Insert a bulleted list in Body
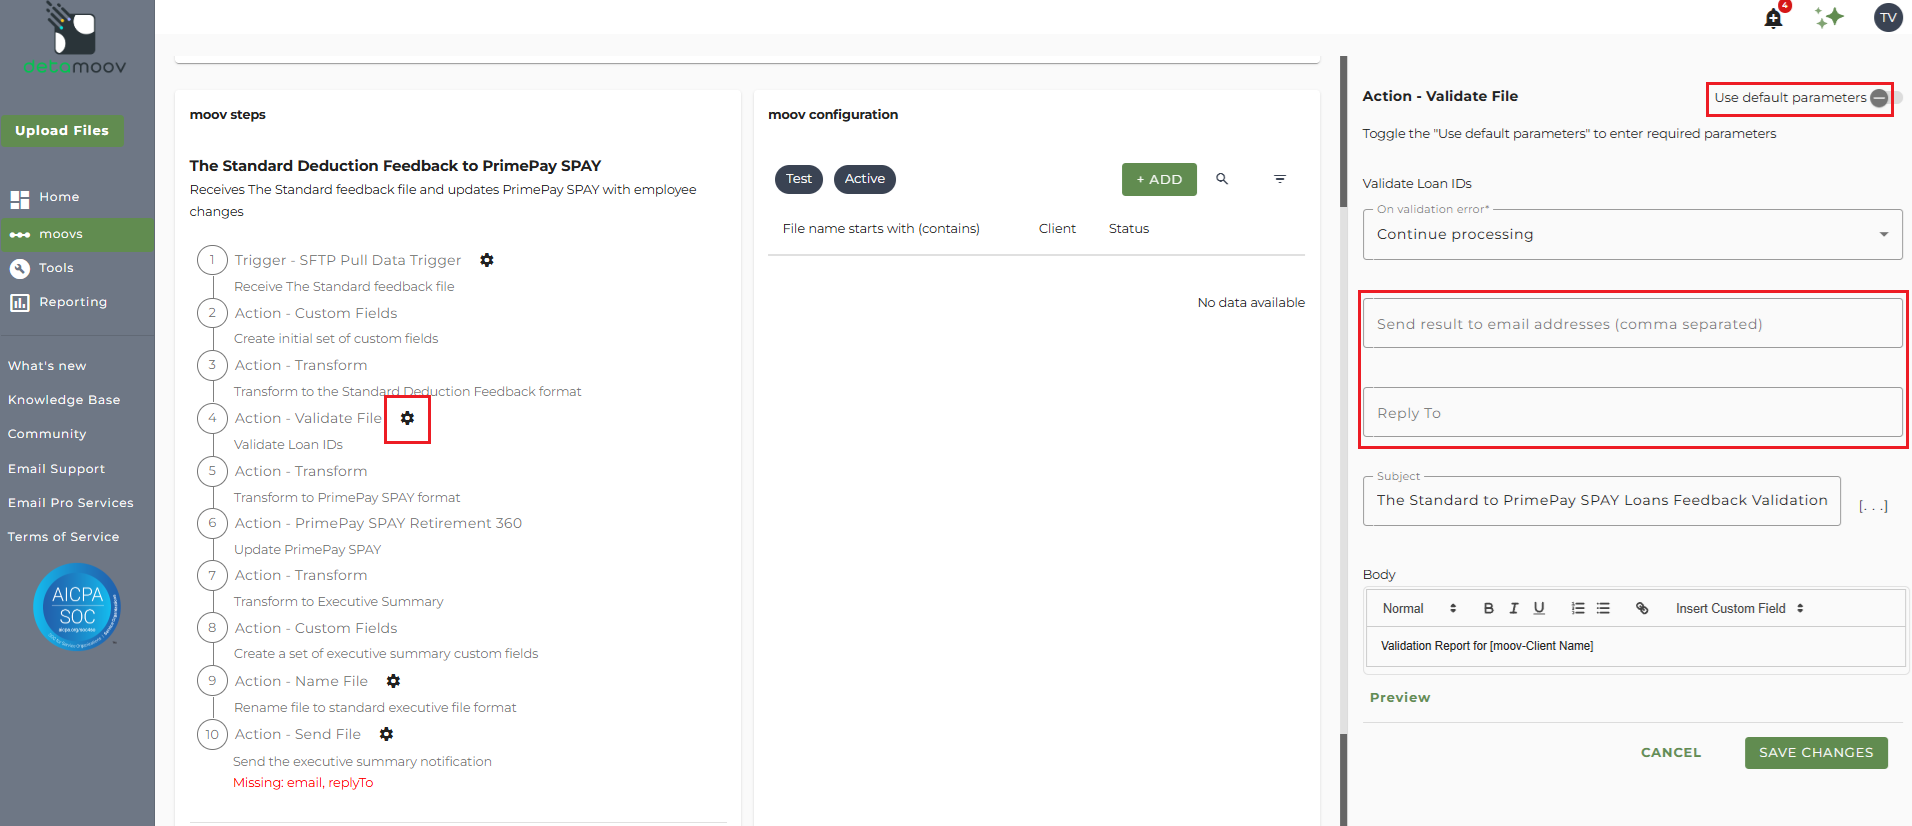 [1603, 608]
